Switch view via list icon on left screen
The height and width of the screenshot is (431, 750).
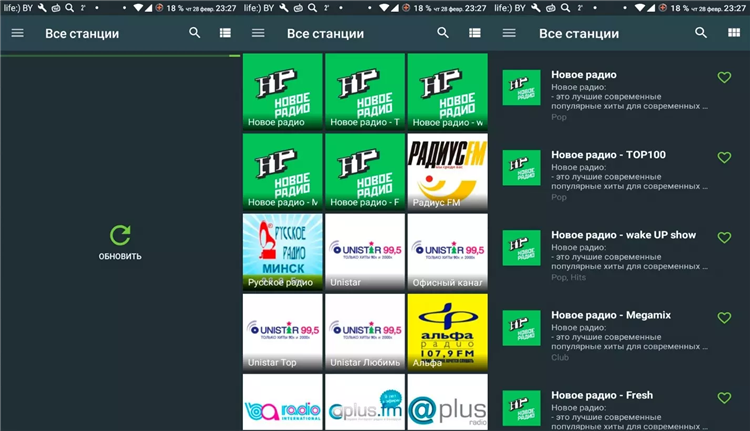pyautogui.click(x=225, y=33)
